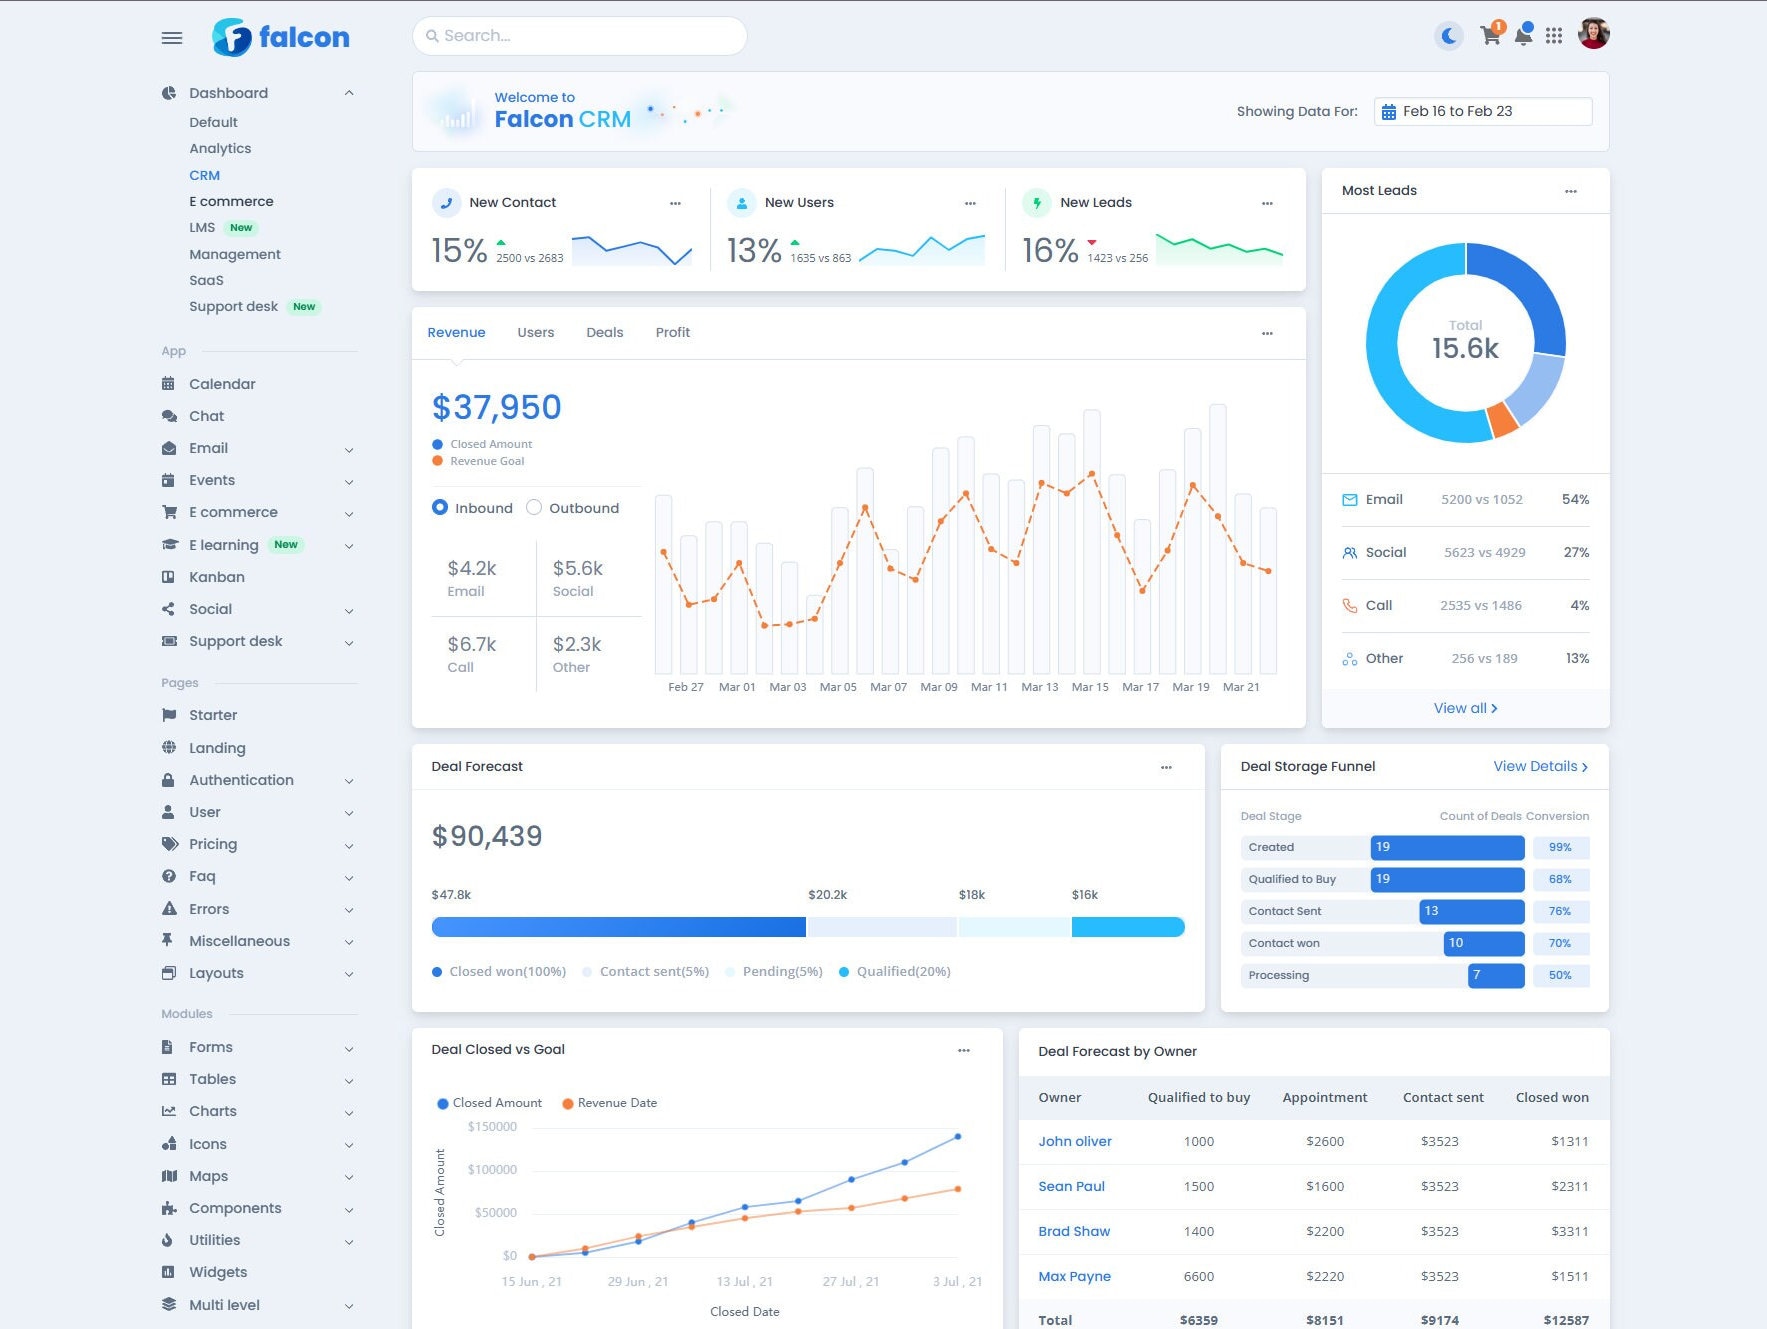Select the Inbound radio button
The image size is (1767, 1329).
pyautogui.click(x=439, y=508)
